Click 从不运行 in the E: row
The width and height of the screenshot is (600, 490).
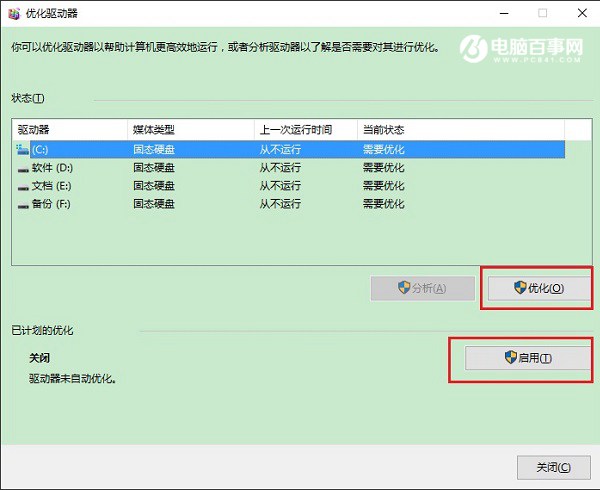(280, 186)
